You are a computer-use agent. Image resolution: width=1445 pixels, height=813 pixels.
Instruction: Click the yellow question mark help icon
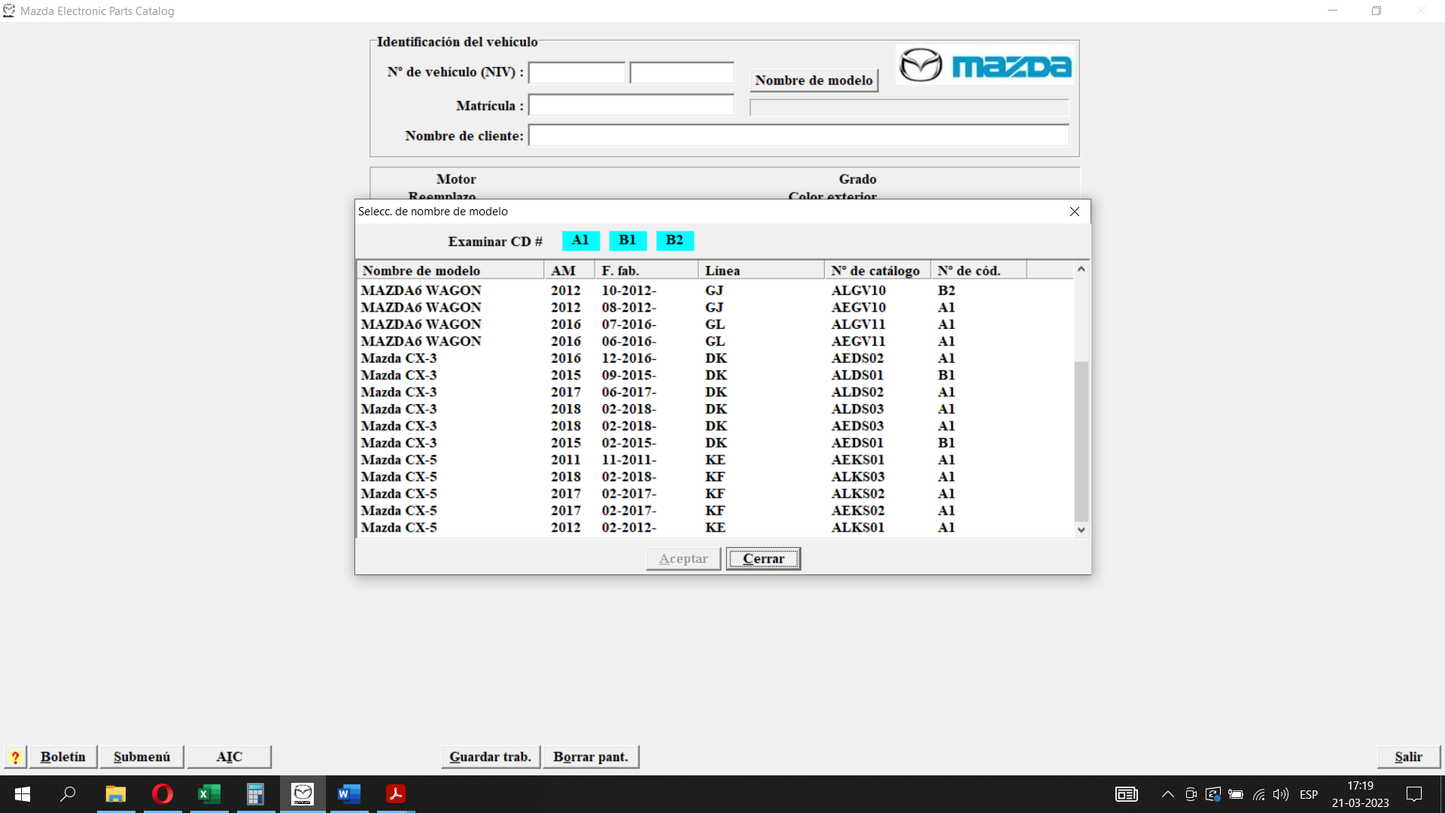15,757
